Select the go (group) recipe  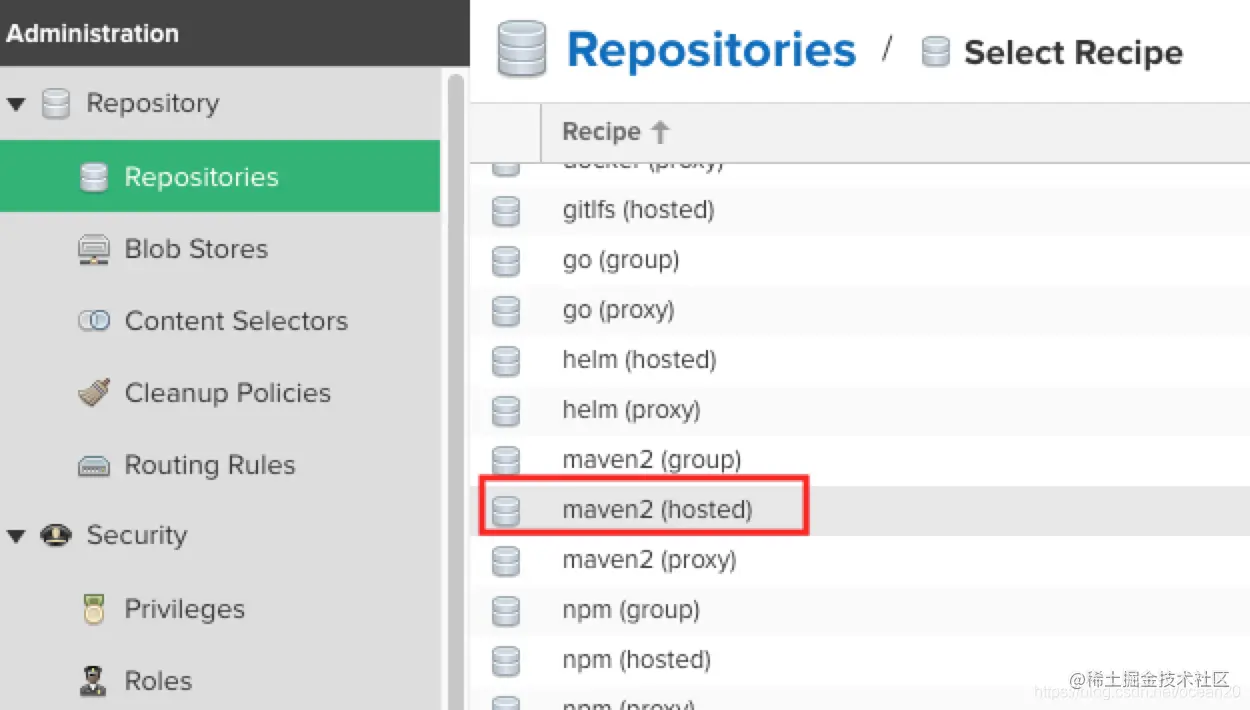(621, 260)
